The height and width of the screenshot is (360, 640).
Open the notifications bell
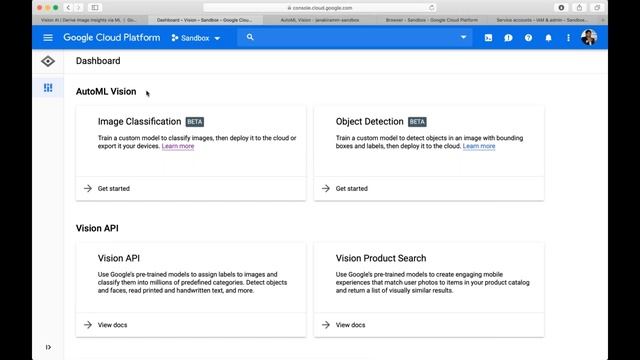click(548, 38)
